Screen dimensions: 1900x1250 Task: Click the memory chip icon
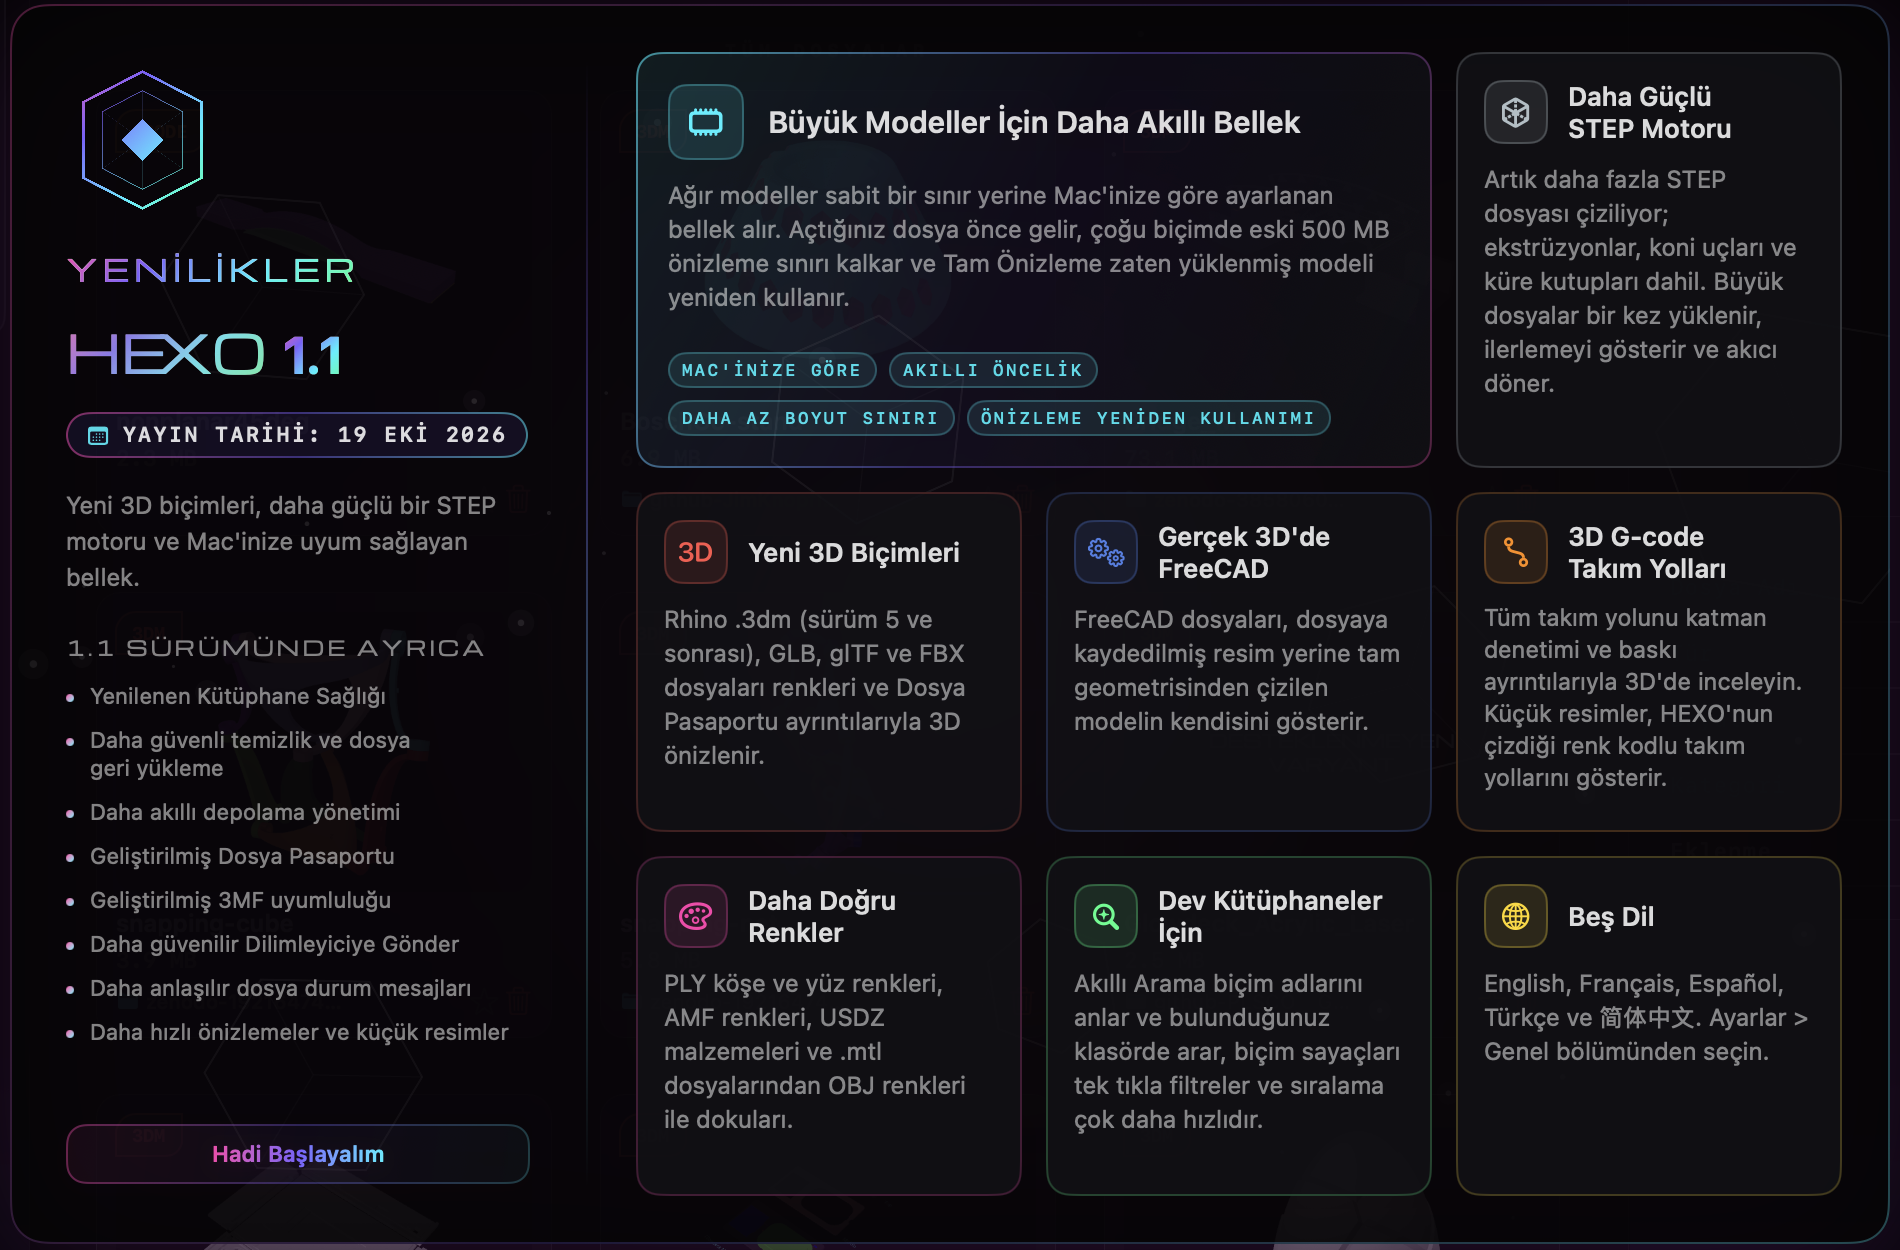coord(706,122)
